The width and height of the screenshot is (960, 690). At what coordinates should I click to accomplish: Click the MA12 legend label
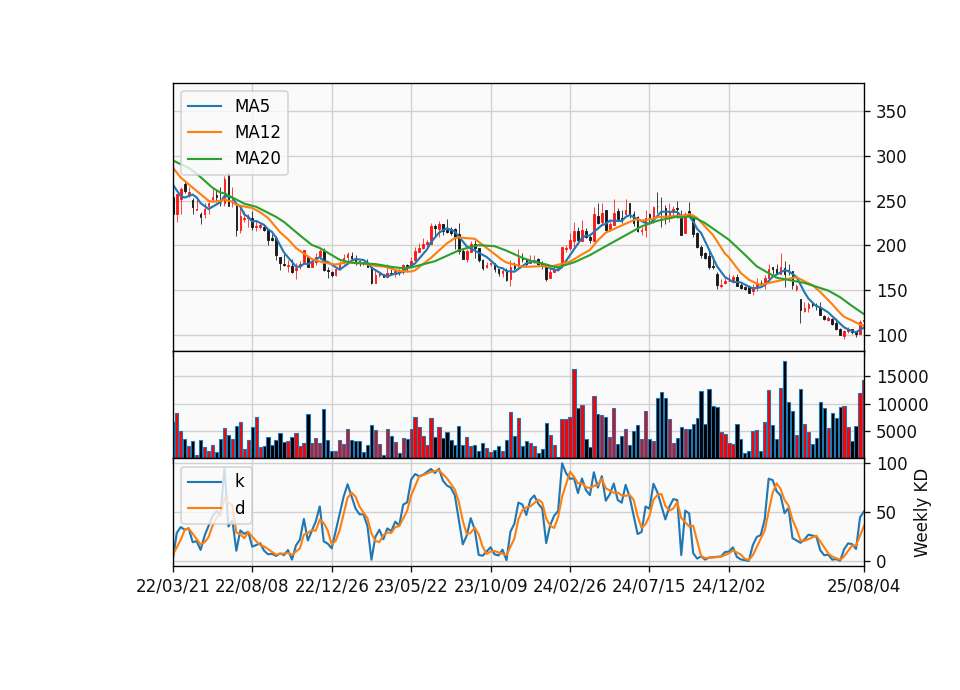tap(257, 132)
